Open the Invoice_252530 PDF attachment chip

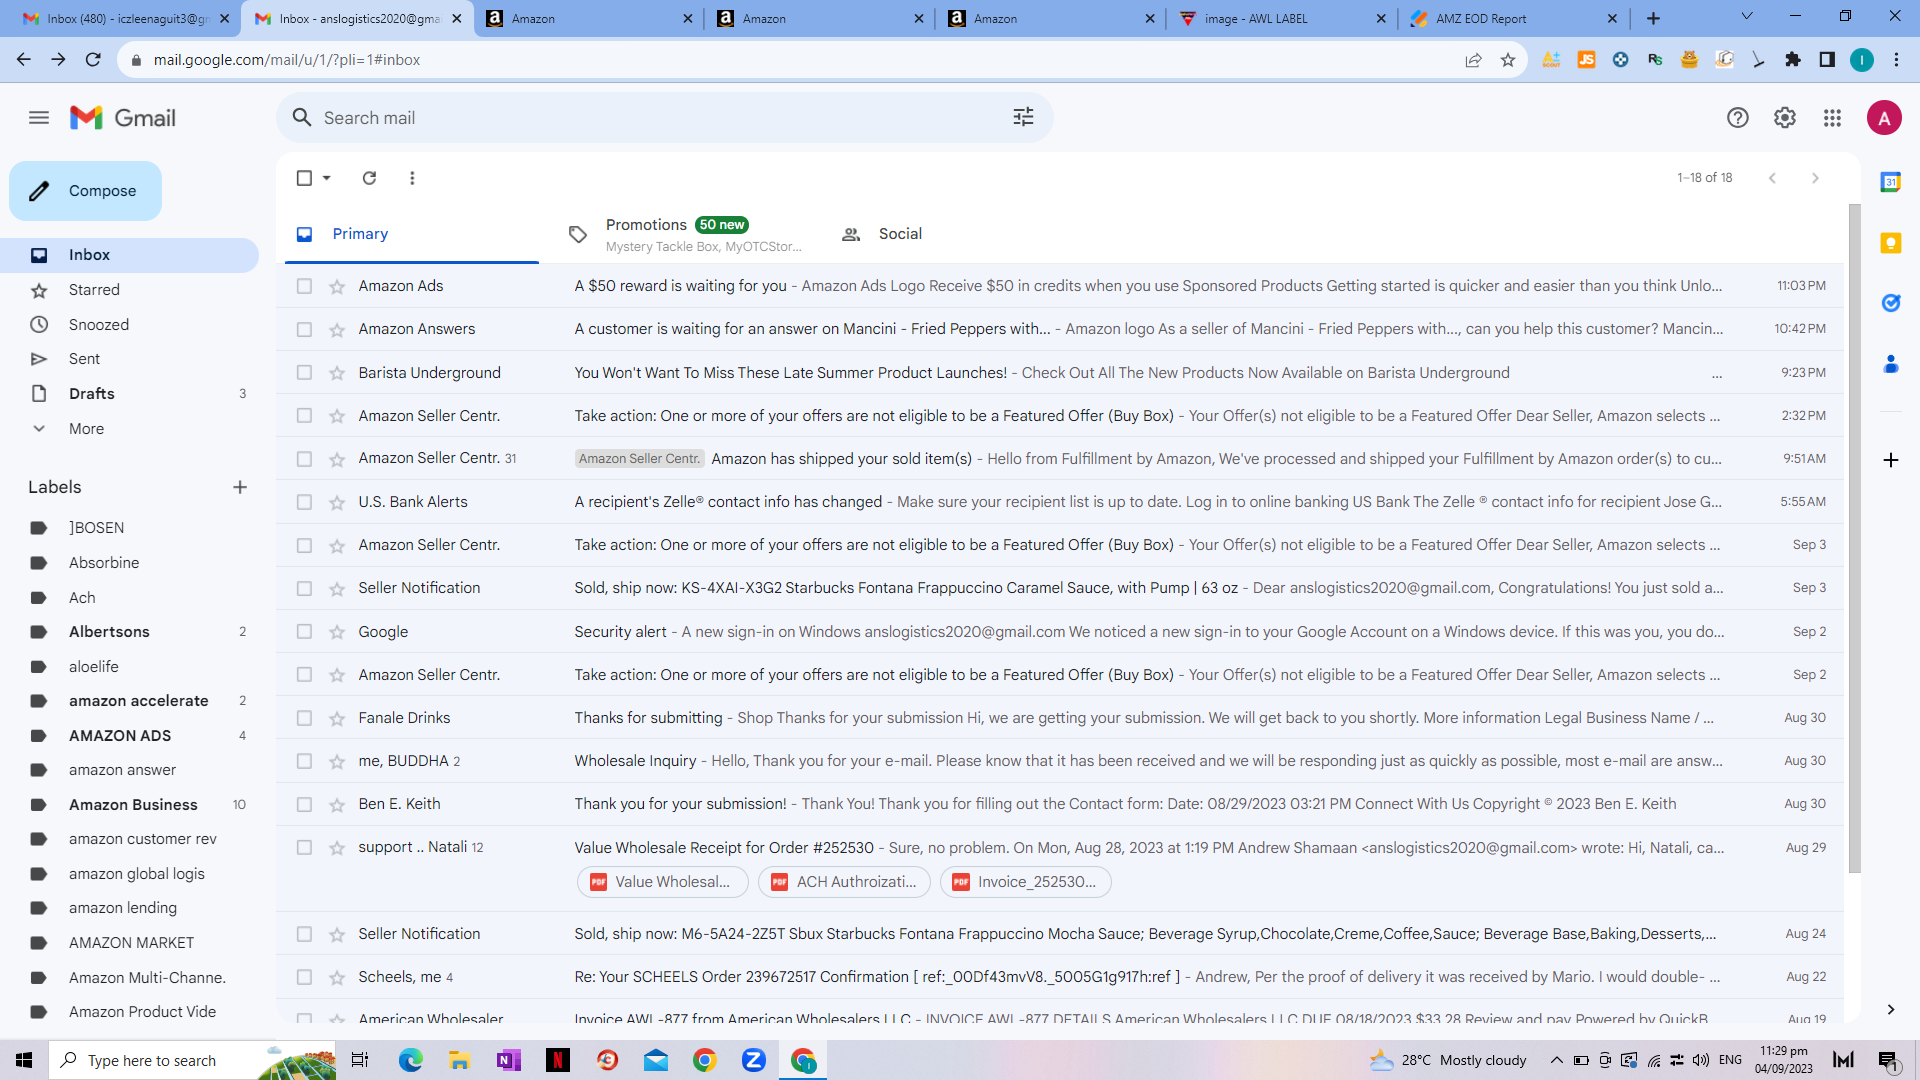coord(1025,882)
